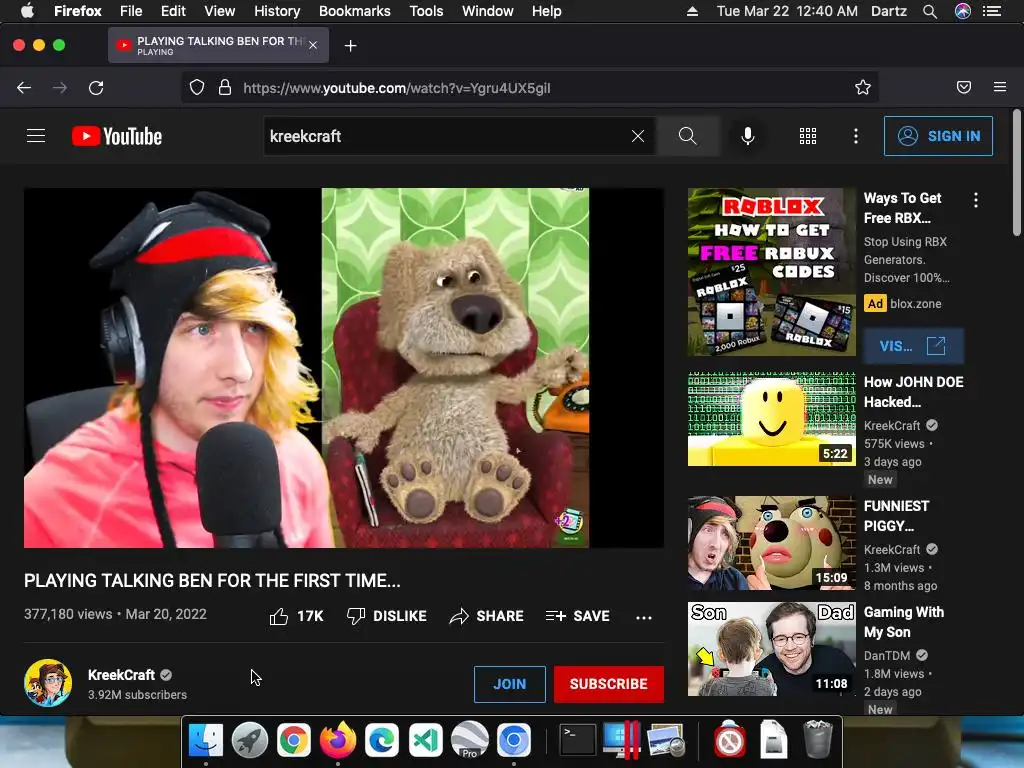Open the Help menu

547,11
